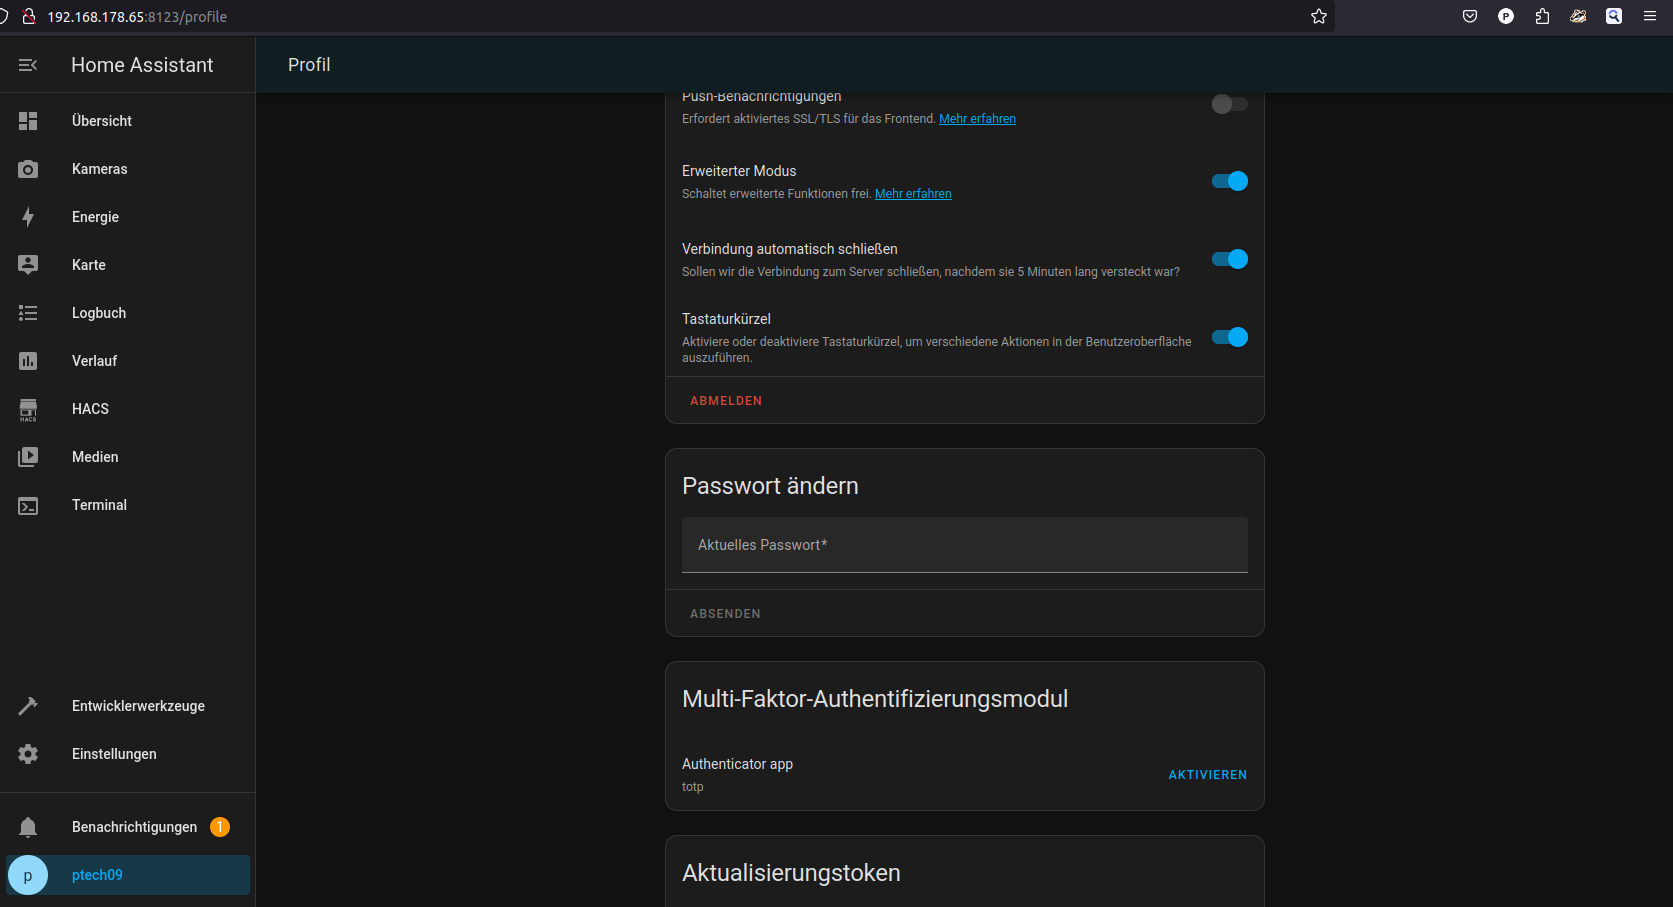Select Logbuch in the sidebar
Screen dimensions: 1673x907
99,313
